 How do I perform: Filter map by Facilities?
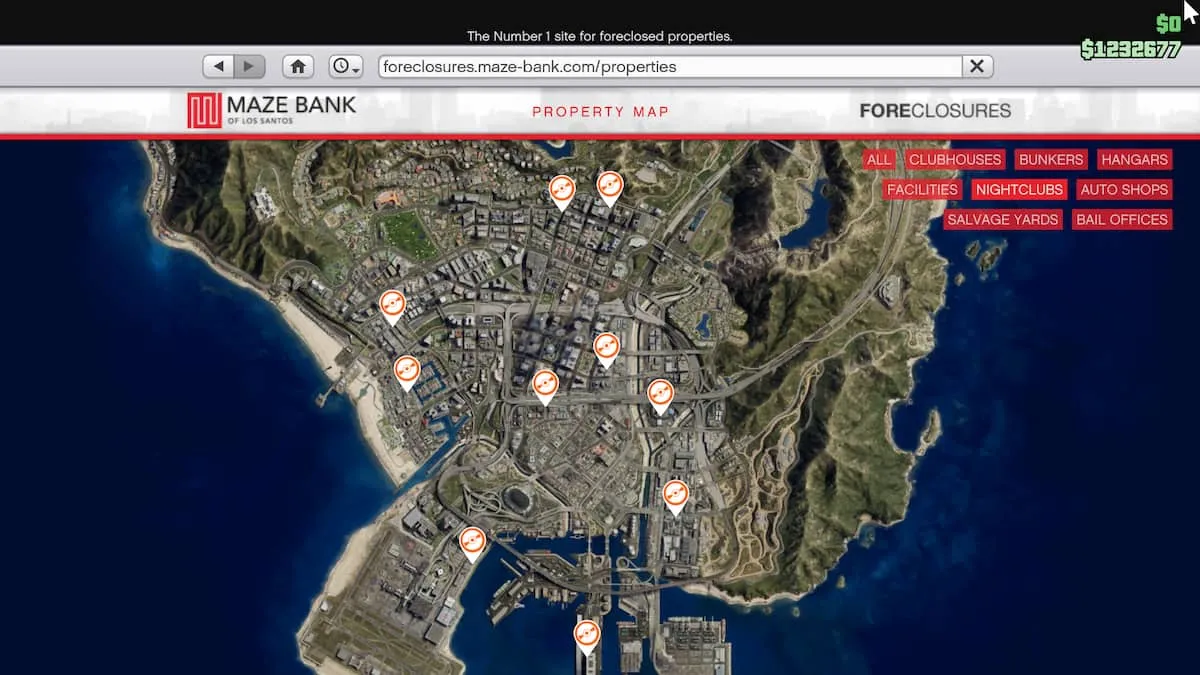point(922,189)
